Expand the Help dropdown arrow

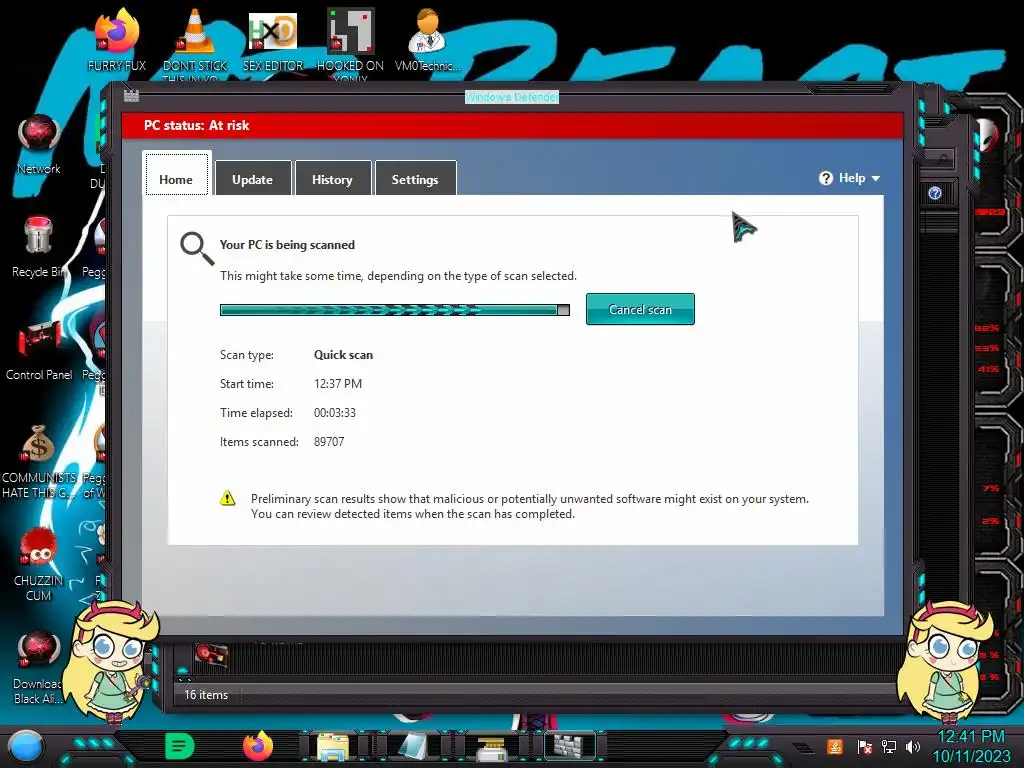pyautogui.click(x=876, y=178)
